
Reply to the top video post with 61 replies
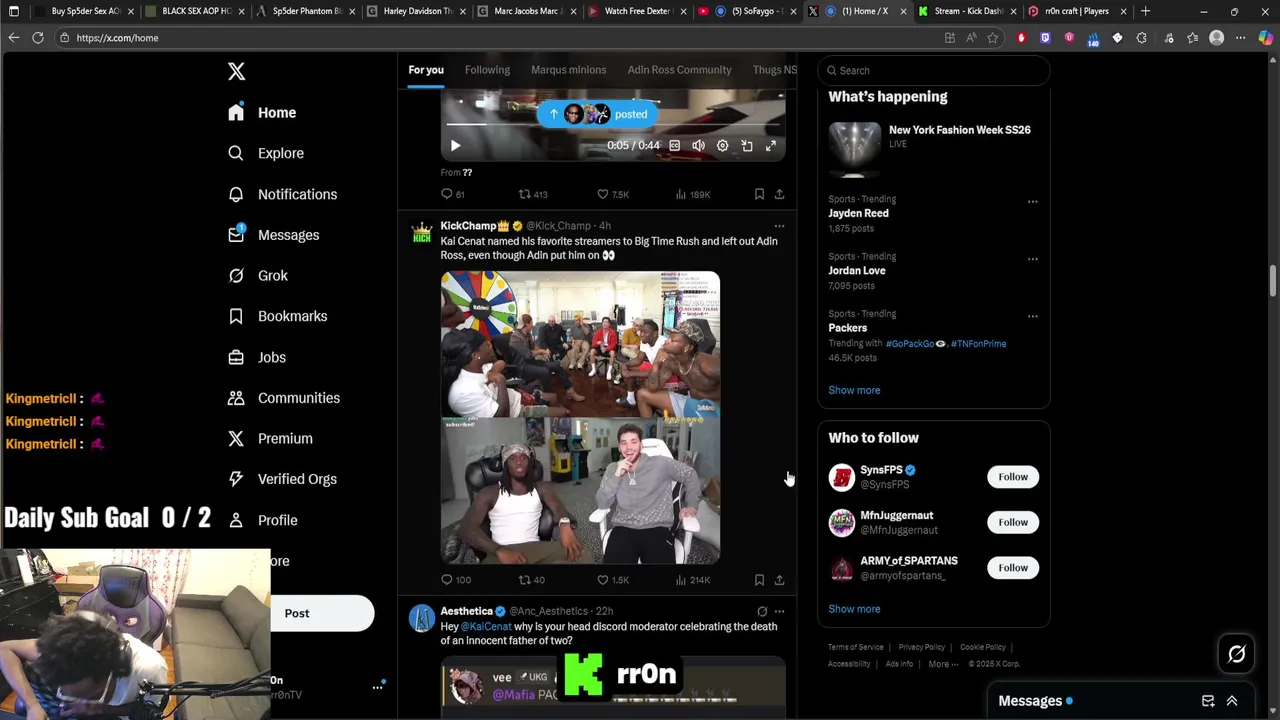453,194
